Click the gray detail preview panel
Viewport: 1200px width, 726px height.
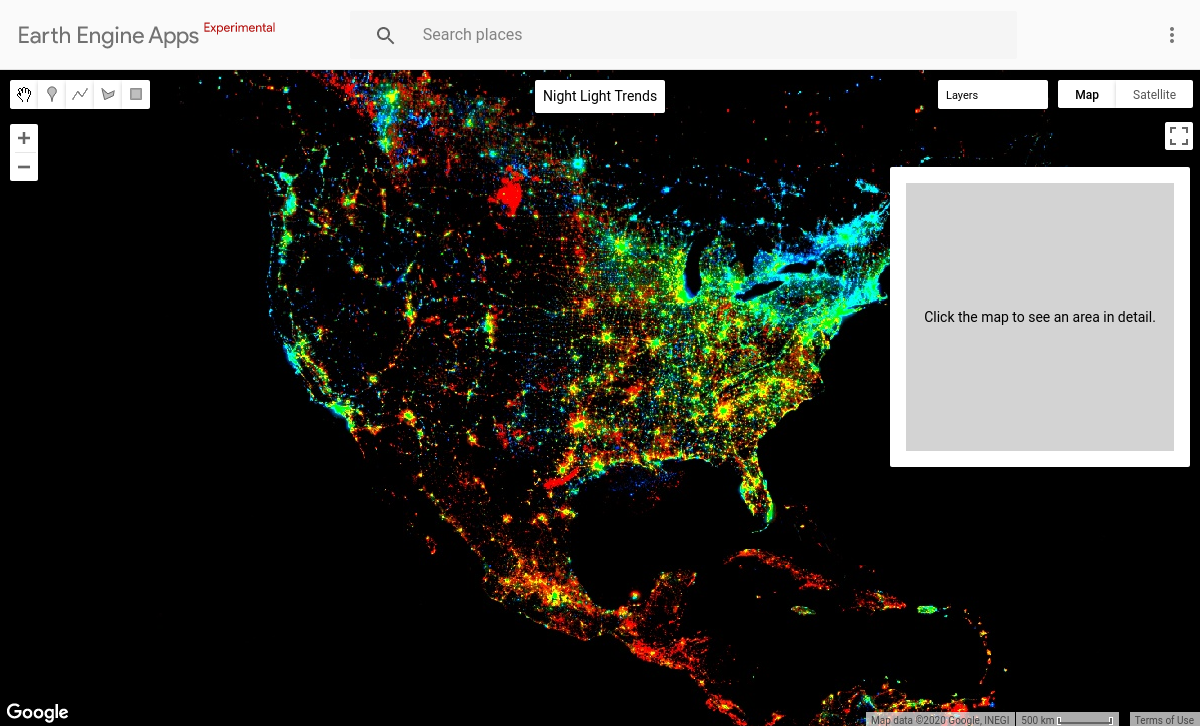click(1040, 317)
